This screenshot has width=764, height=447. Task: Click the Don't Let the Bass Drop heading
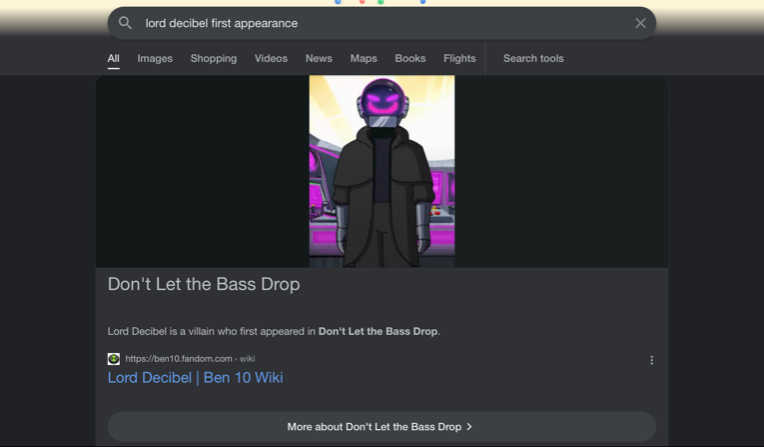(x=204, y=284)
